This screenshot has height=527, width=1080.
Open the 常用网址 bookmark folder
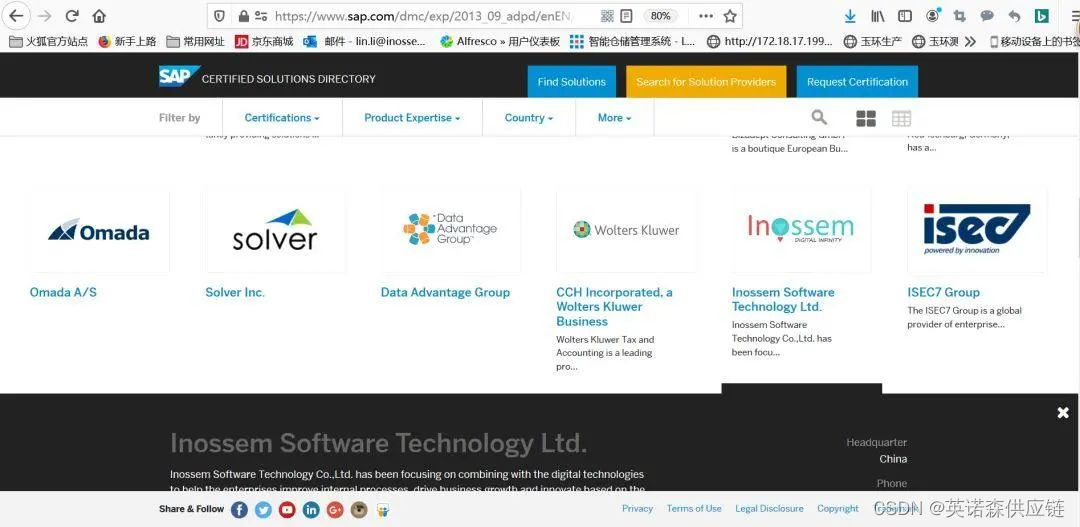point(196,41)
